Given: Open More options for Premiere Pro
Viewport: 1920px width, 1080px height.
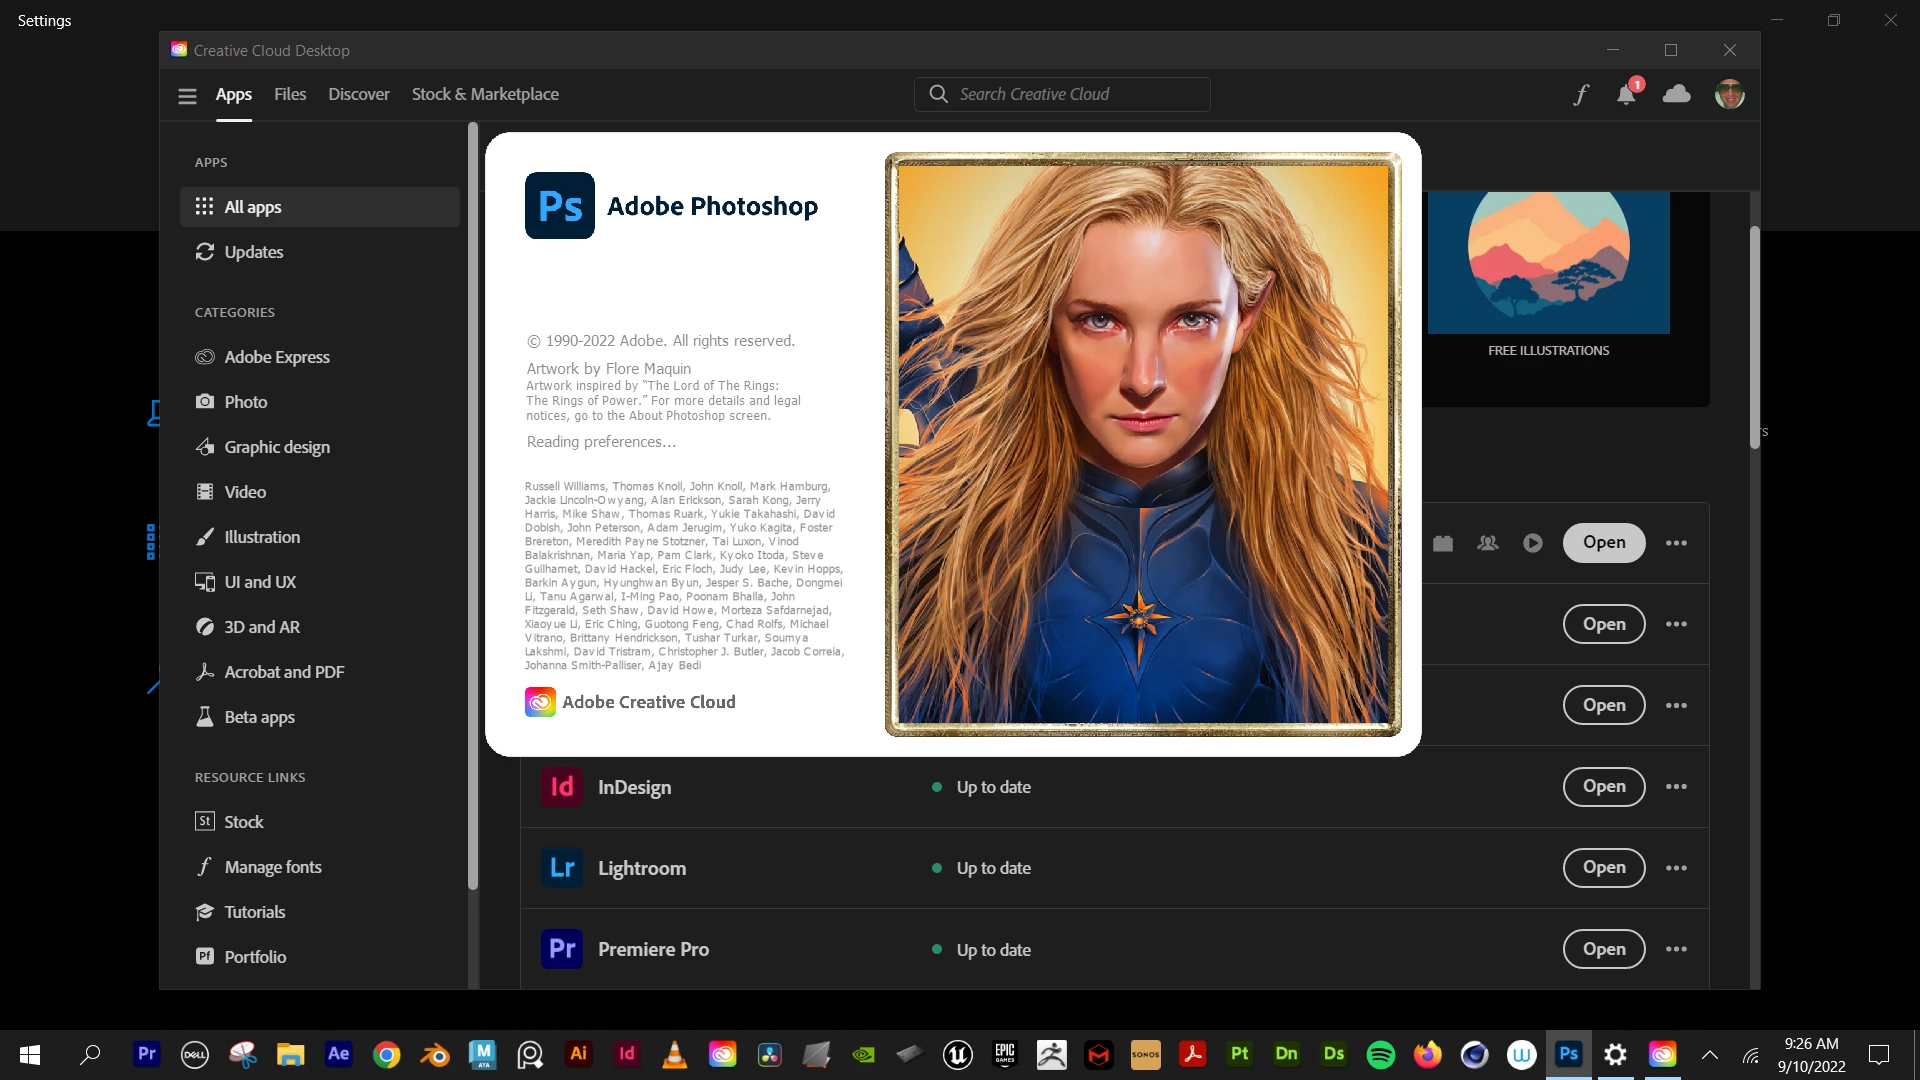Looking at the screenshot, I should [x=1677, y=950].
